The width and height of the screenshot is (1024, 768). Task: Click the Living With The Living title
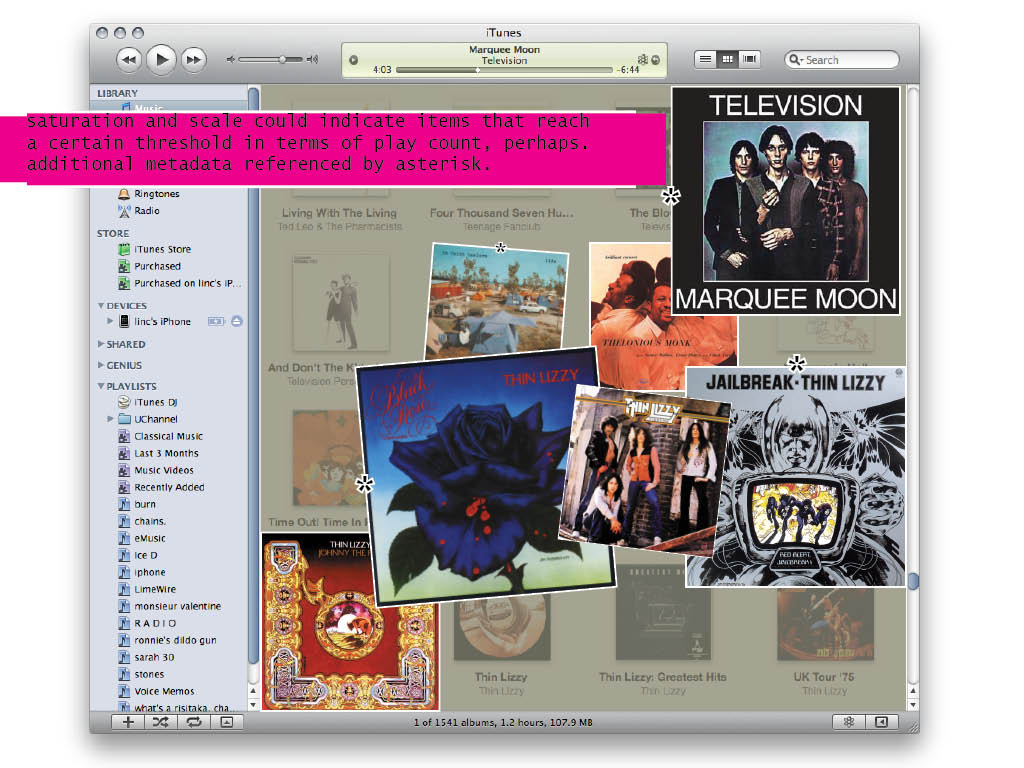click(339, 213)
